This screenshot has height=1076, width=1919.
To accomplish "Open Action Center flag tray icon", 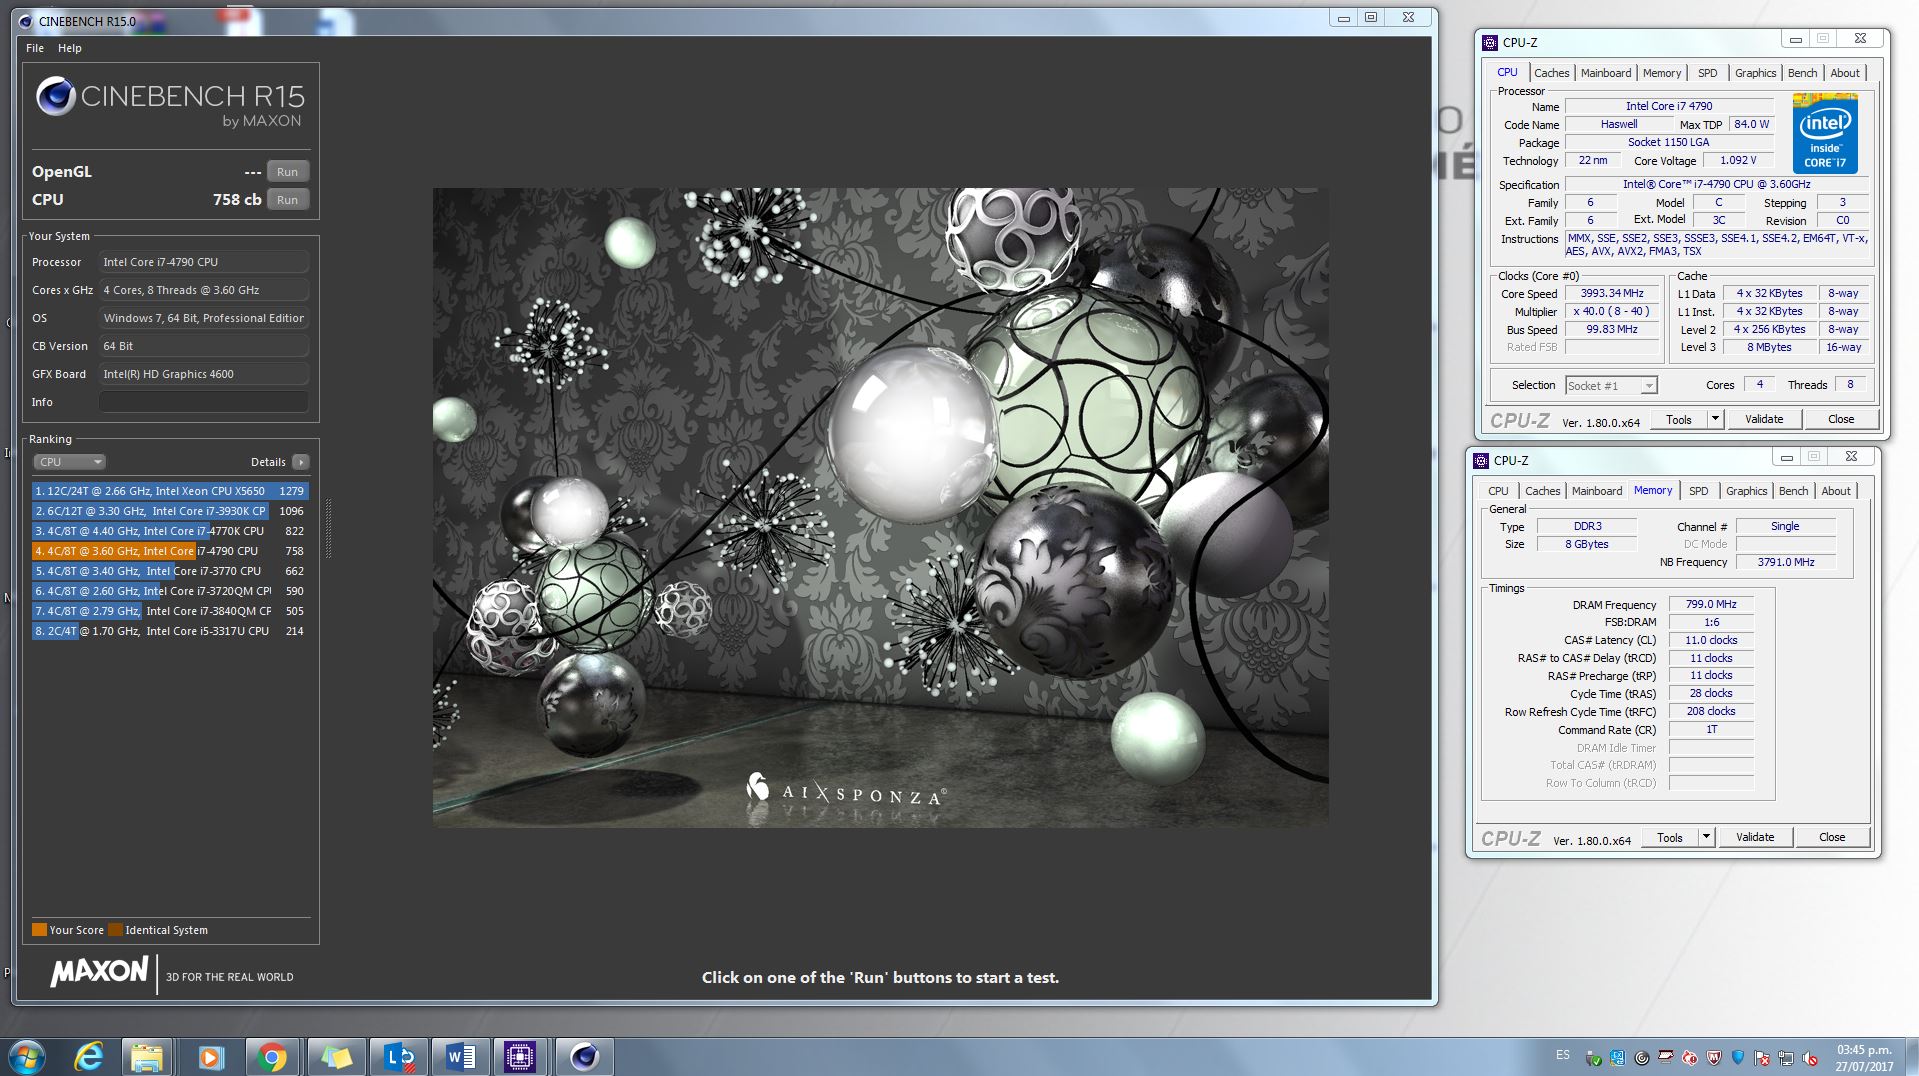I will [x=1762, y=1058].
